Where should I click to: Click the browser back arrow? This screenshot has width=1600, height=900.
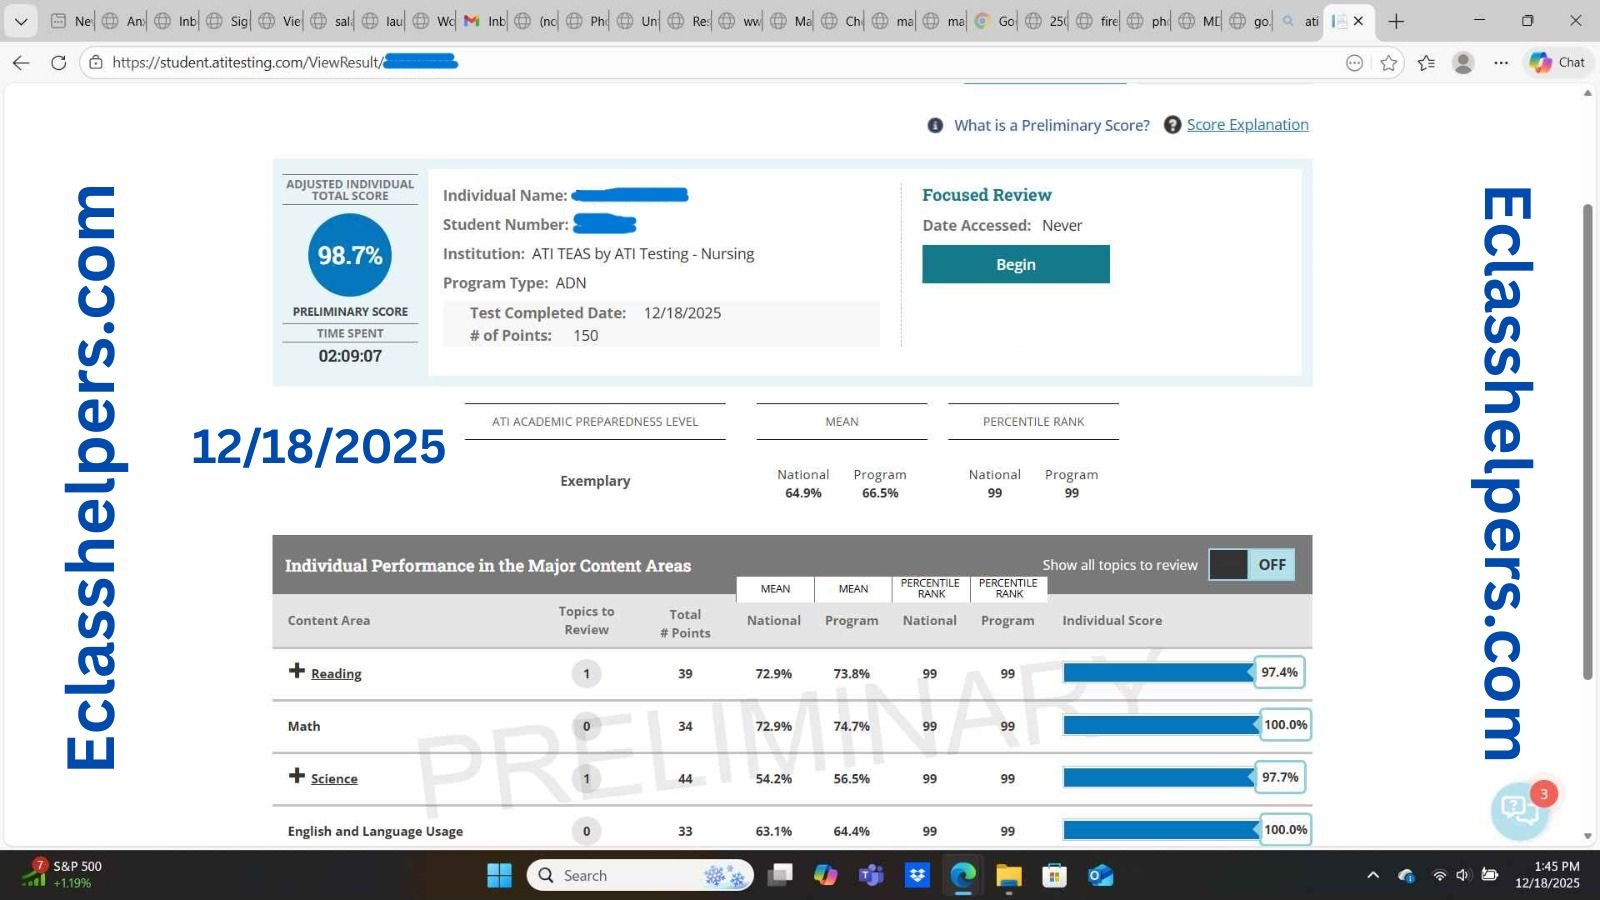(x=21, y=63)
